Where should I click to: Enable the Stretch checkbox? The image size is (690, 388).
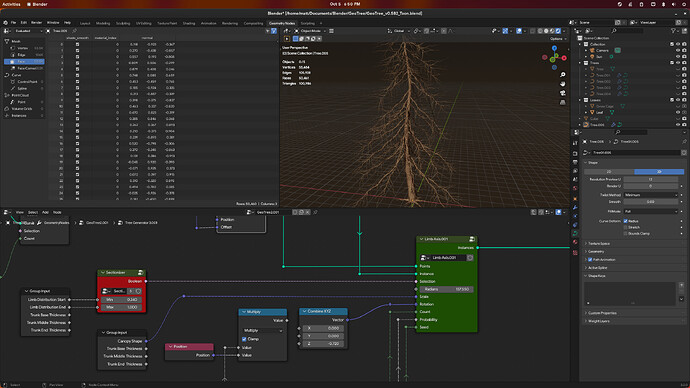pyautogui.click(x=625, y=227)
